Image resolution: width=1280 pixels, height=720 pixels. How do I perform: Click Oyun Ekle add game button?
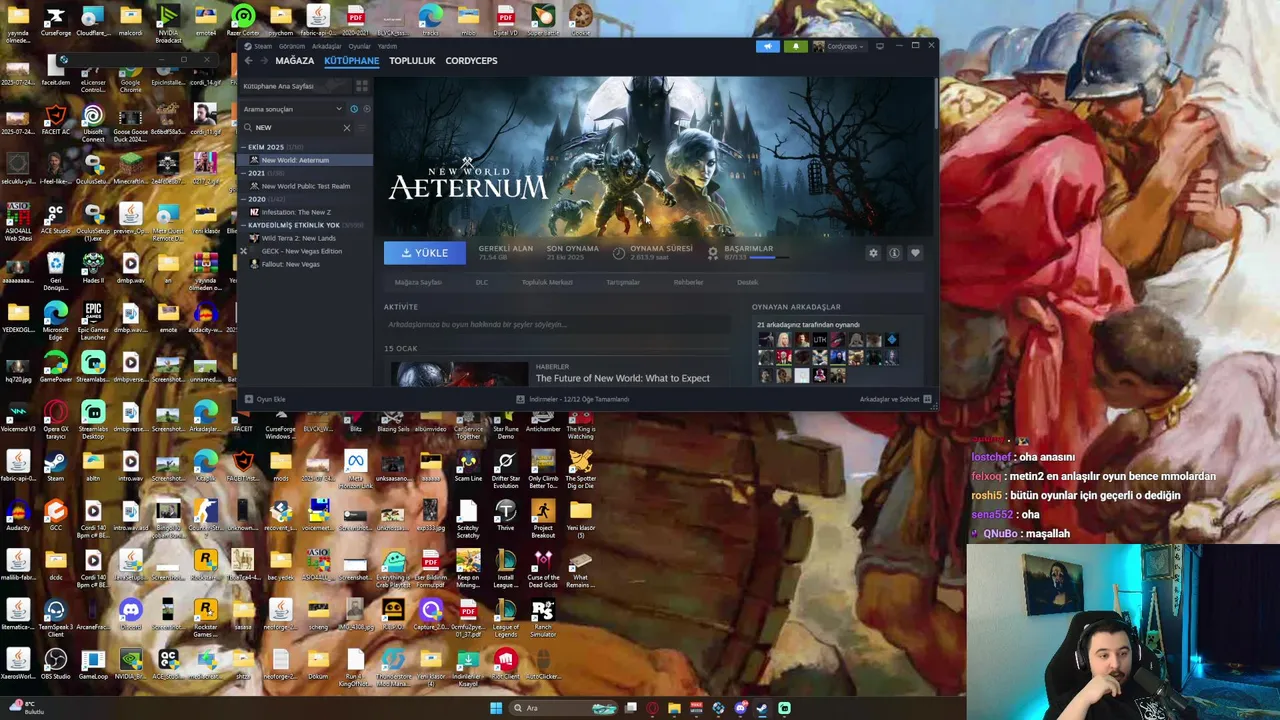click(265, 399)
